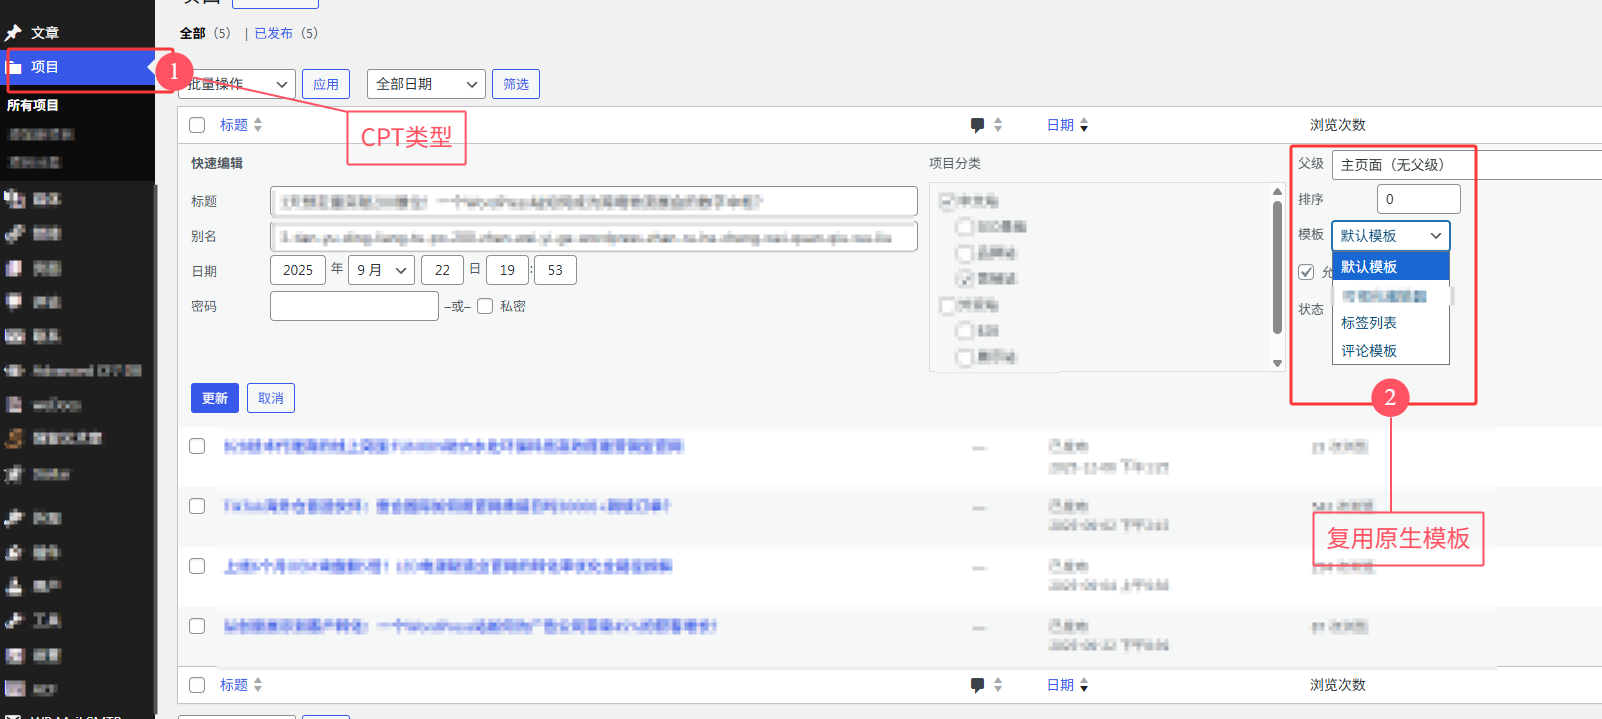Image resolution: width=1602 pixels, height=719 pixels.
Task: Click sort arrows beside header comment bubble
Action: coord(998,125)
